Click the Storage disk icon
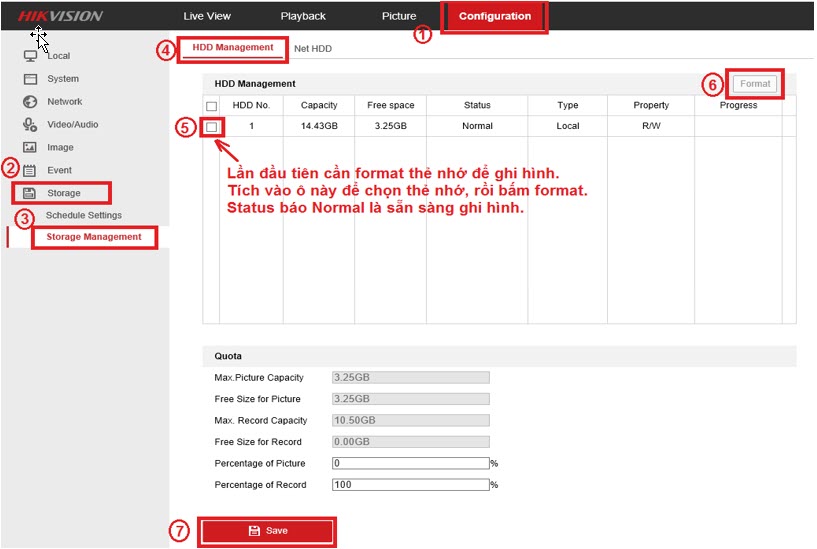The height and width of the screenshot is (549, 817). pos(30,193)
